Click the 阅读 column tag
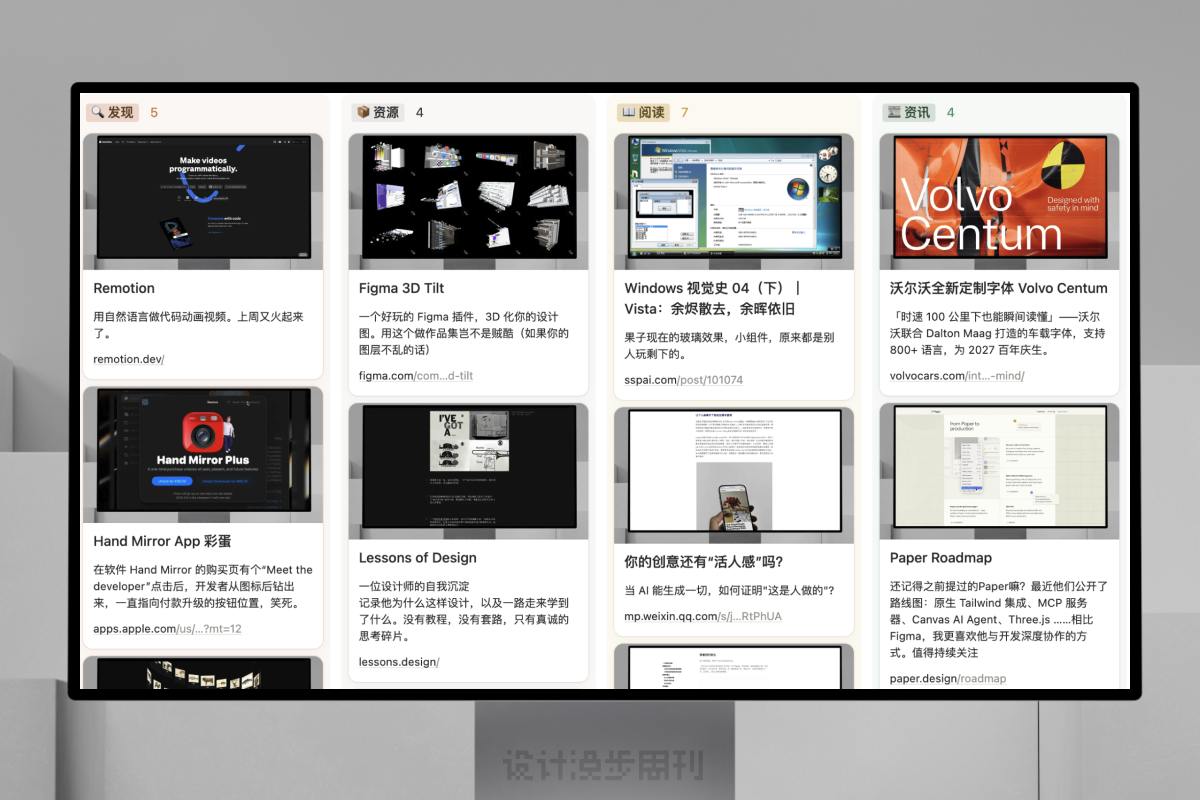This screenshot has width=1200, height=800. [643, 112]
